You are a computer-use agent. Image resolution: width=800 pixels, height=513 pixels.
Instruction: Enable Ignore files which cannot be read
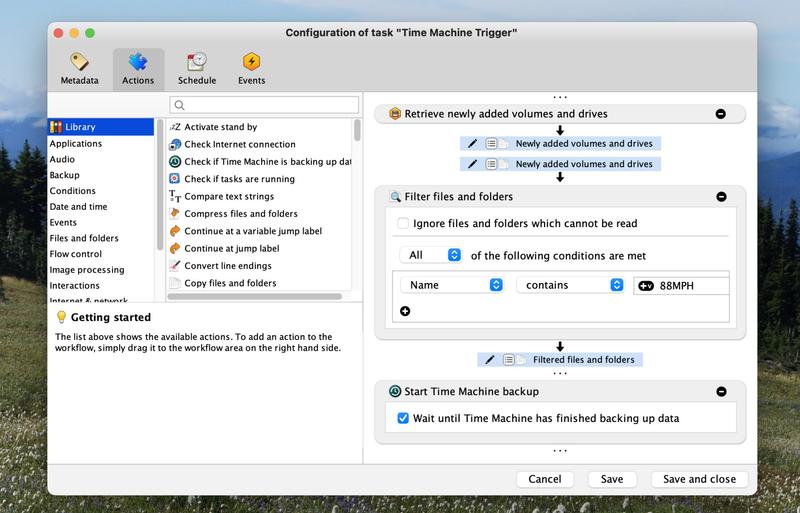403,224
